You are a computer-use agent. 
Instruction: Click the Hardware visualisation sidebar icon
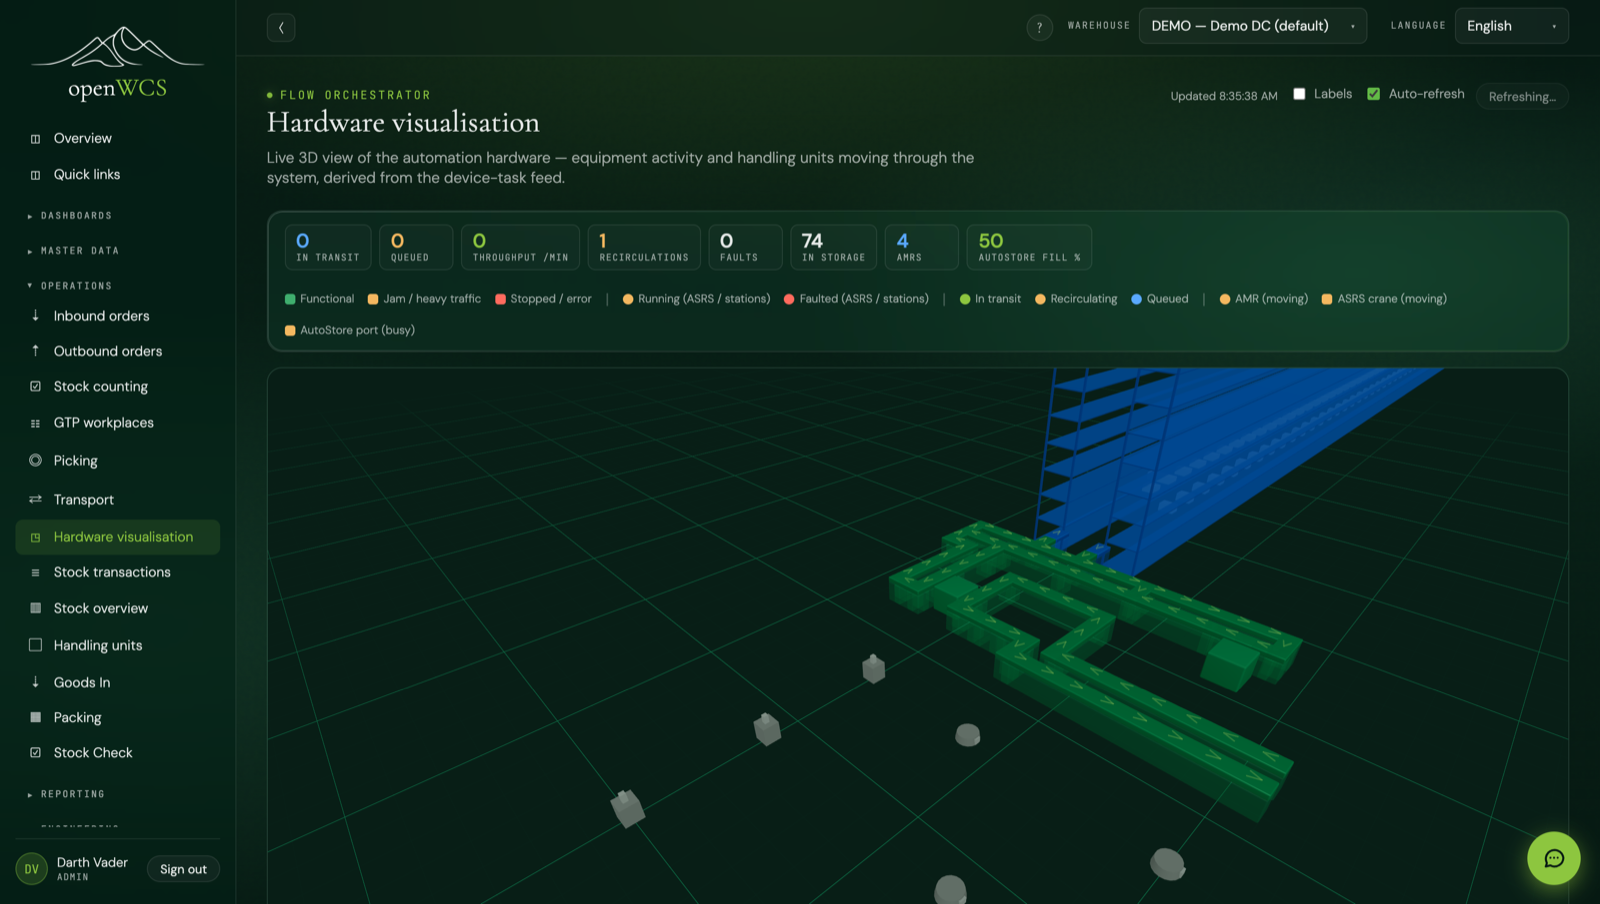[35, 537]
